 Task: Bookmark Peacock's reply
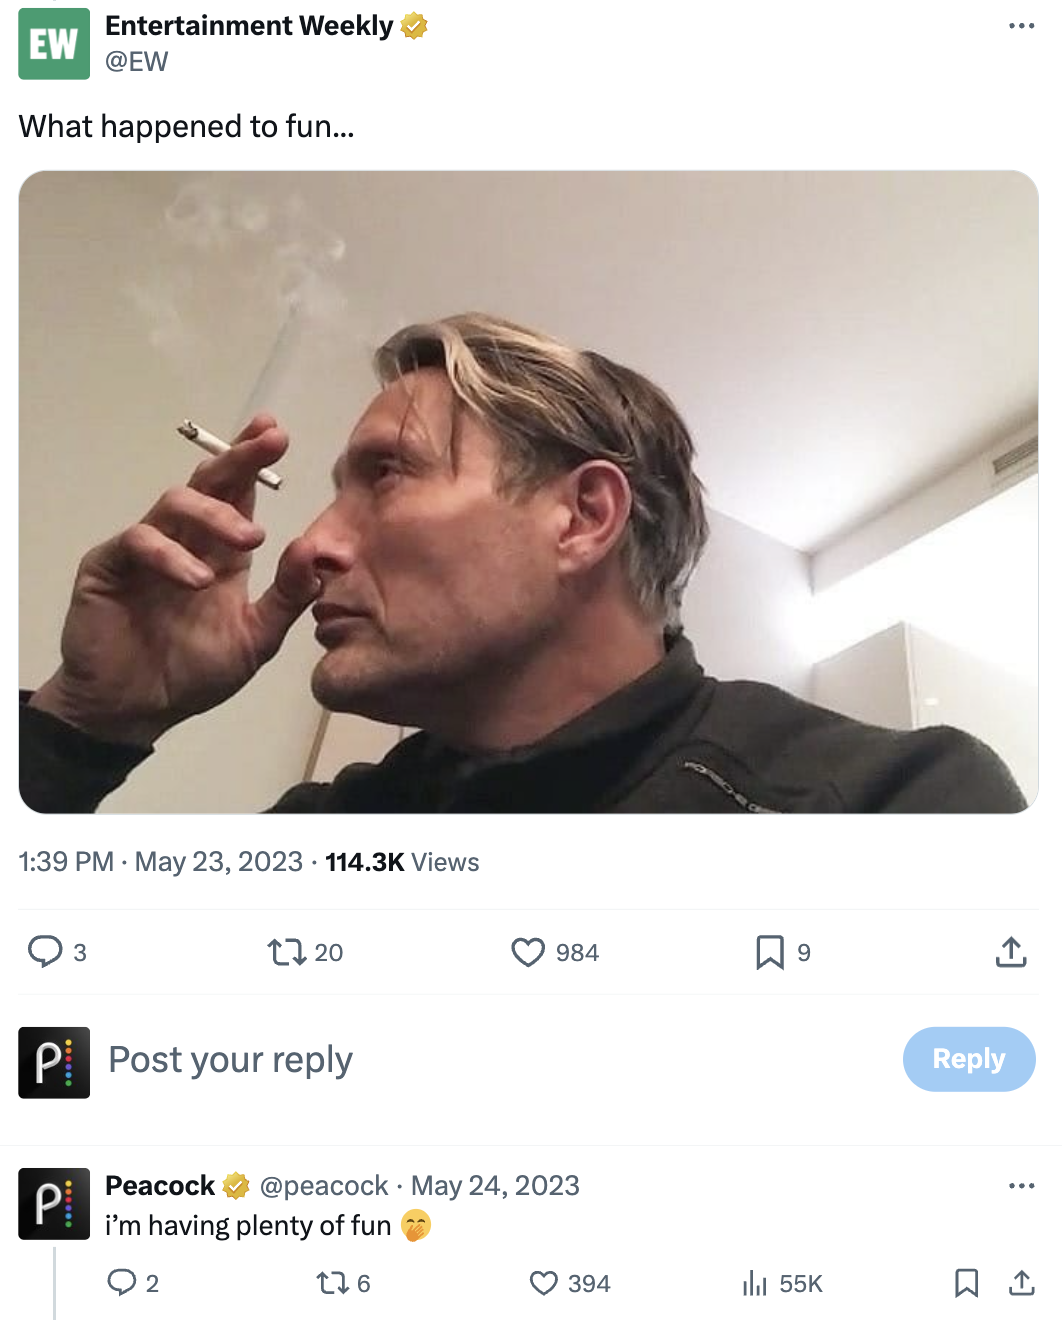coord(966,1282)
